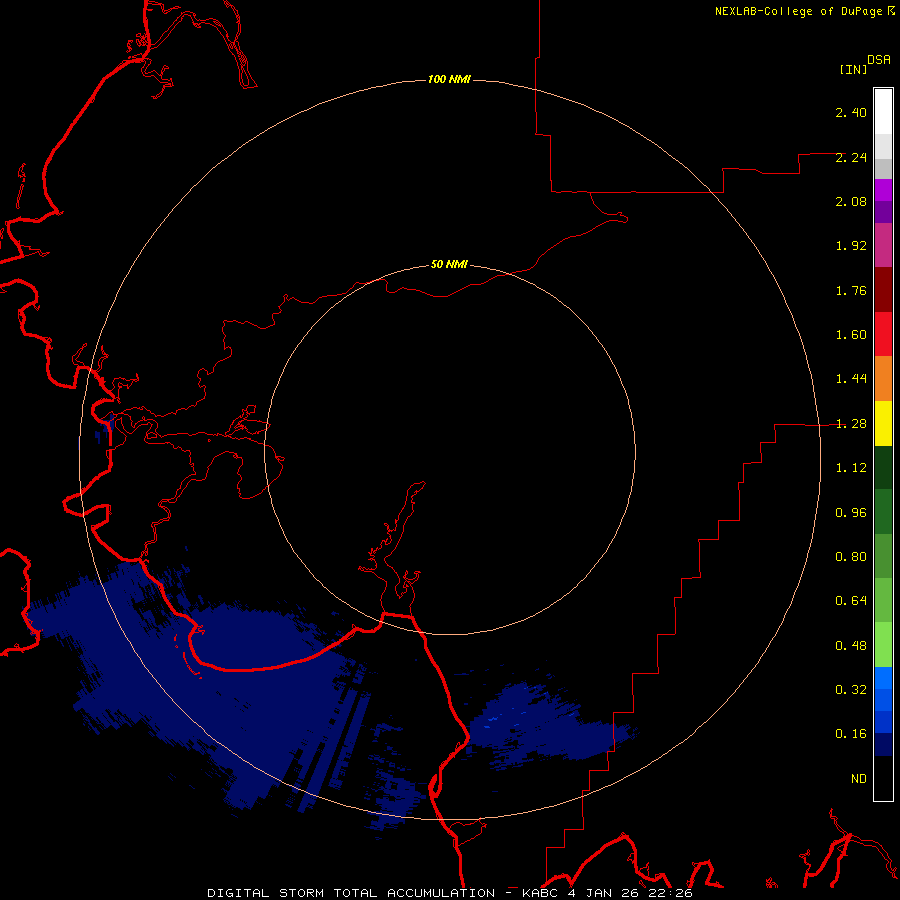Click the black ND swatch in legend
The height and width of the screenshot is (900, 900).
[x=883, y=778]
